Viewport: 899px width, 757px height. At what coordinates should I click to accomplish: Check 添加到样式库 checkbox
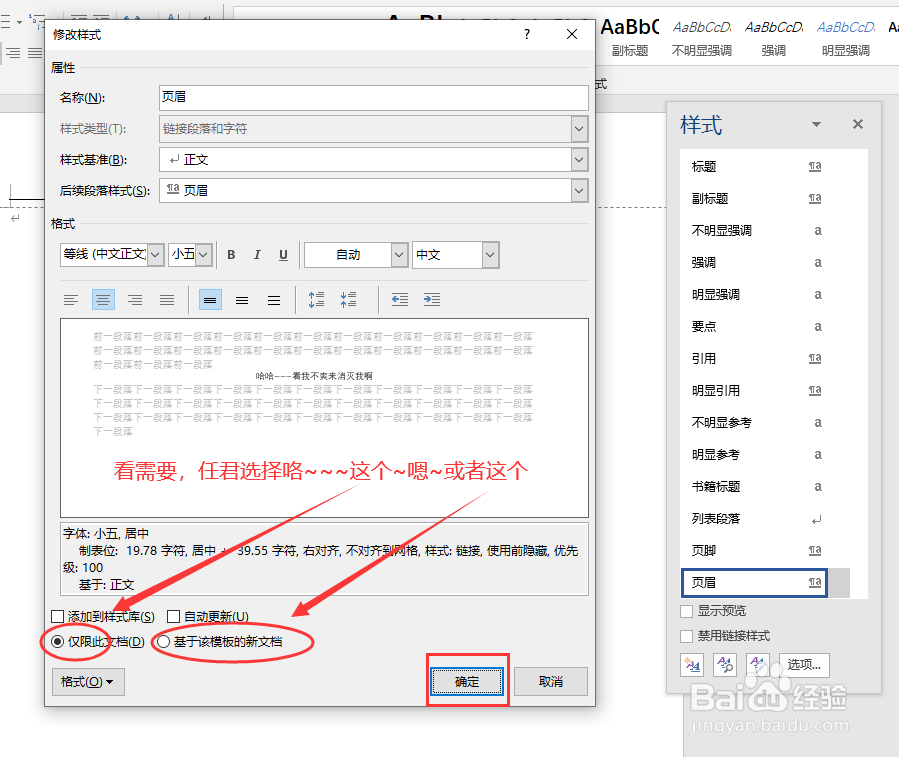(57, 616)
